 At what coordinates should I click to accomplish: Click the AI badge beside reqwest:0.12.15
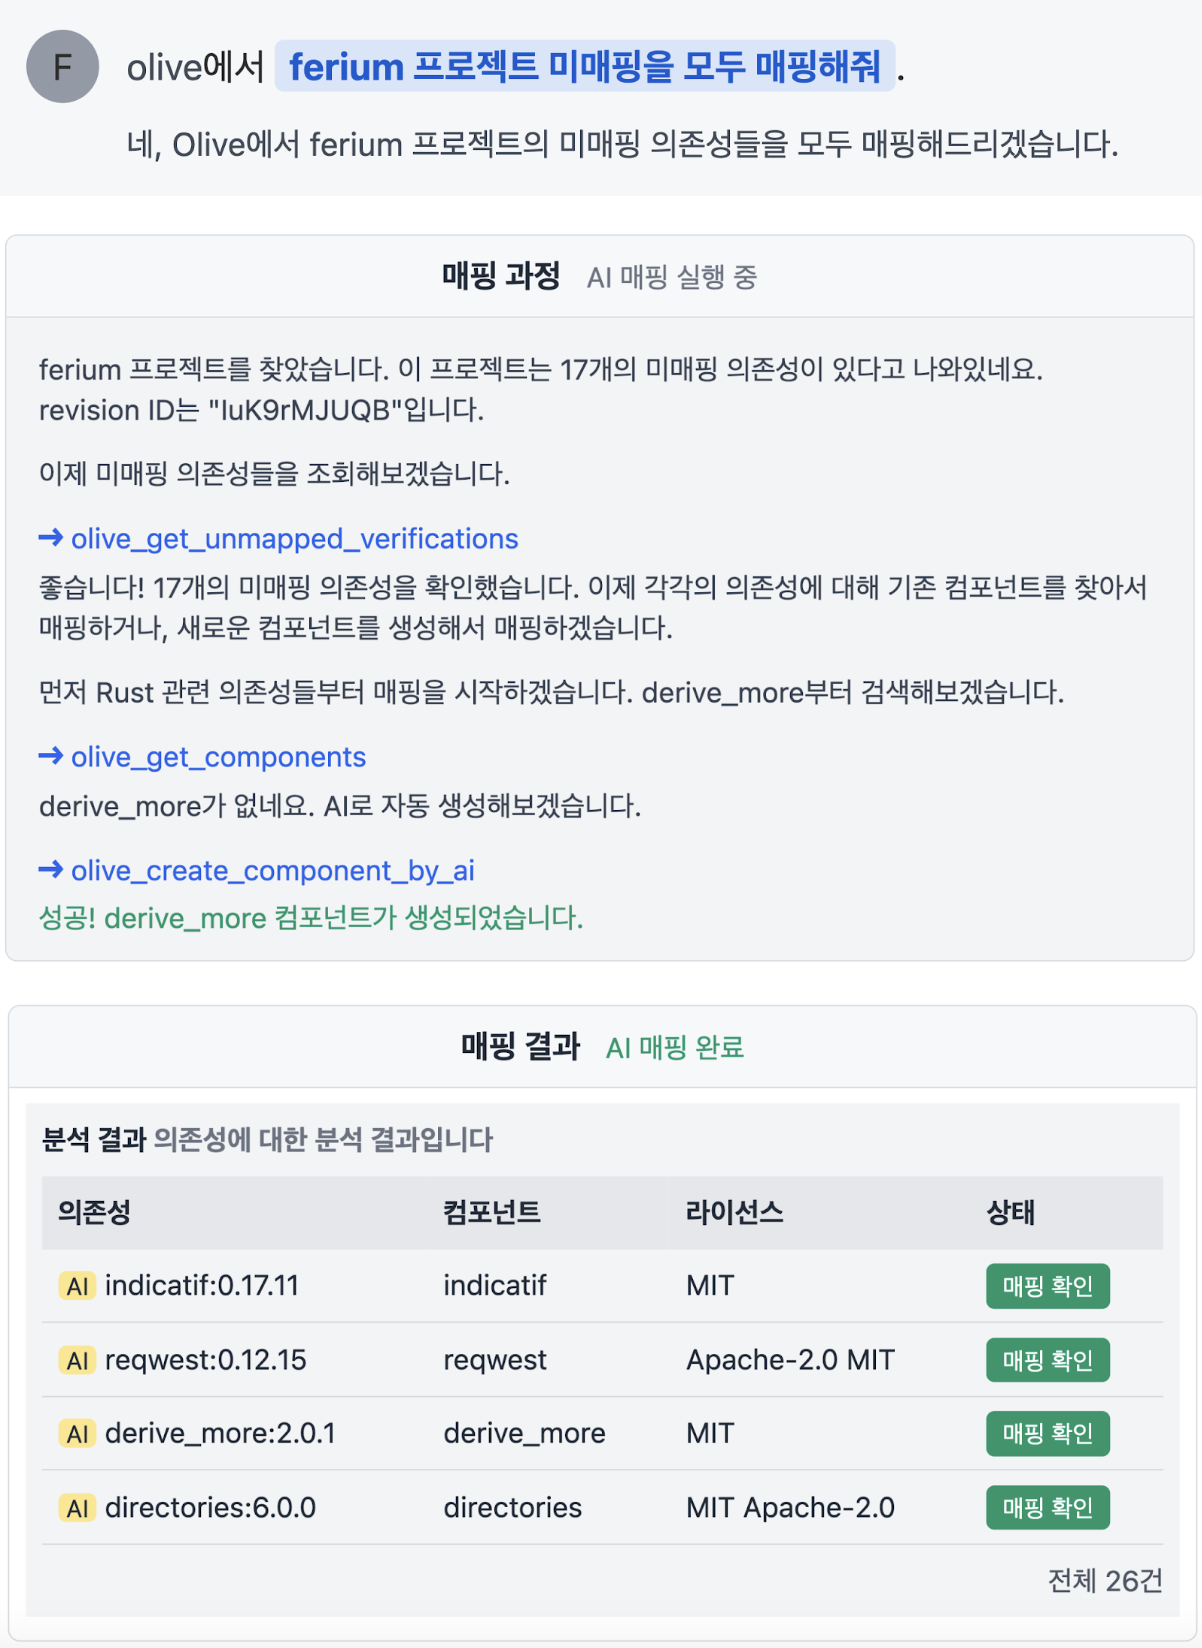(x=77, y=1360)
